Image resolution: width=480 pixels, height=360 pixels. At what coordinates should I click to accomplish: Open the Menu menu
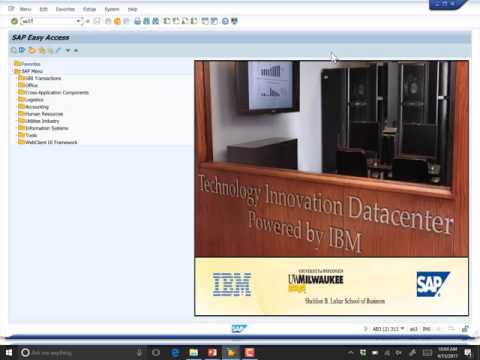tap(25, 9)
